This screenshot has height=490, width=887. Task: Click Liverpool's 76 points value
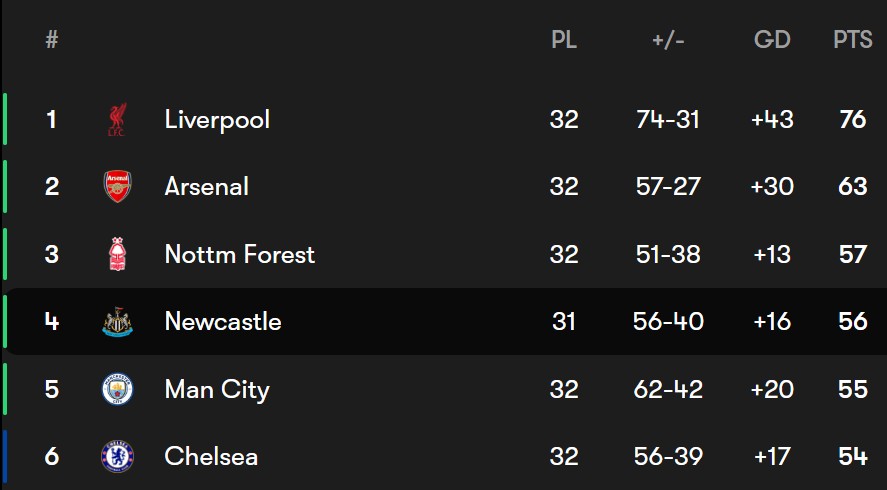pos(852,119)
